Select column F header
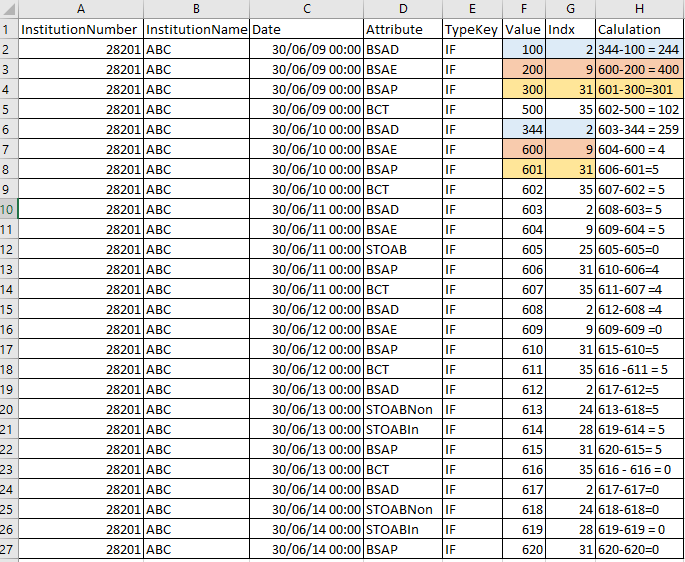The image size is (685, 562). point(524,9)
